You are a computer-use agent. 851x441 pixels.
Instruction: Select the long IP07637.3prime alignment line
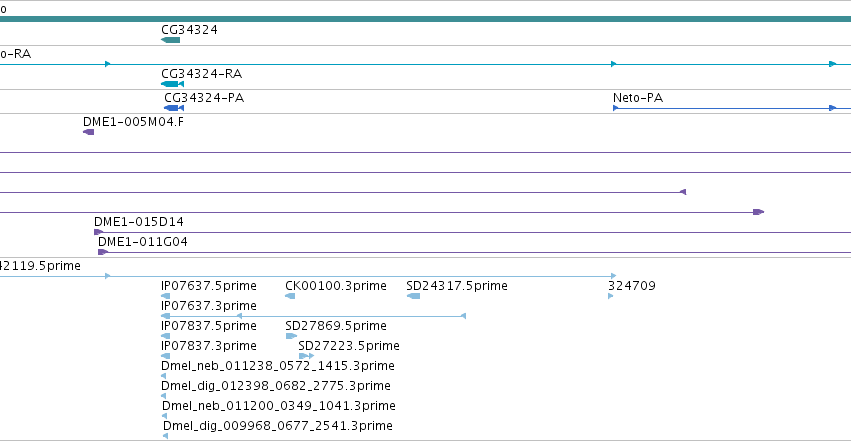pyautogui.click(x=313, y=316)
